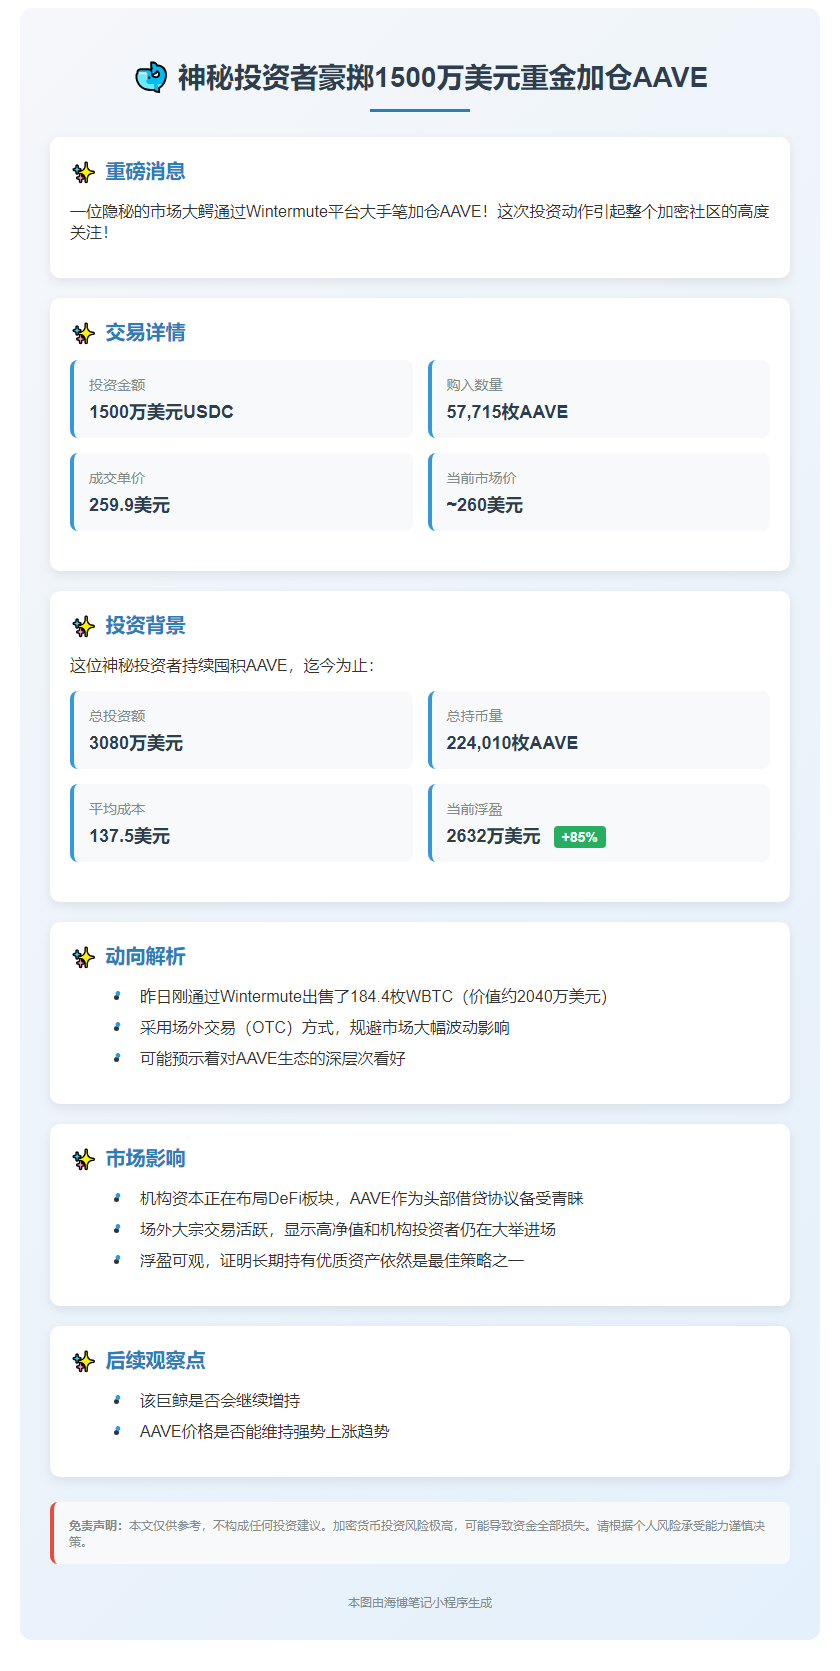Click the main title 神秘投资者豪掷1500万美元重金加仓AAVE

(x=442, y=77)
